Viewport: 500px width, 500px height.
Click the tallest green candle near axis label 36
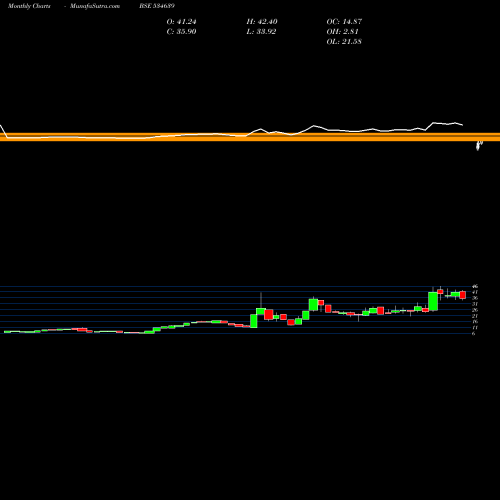[433, 301]
